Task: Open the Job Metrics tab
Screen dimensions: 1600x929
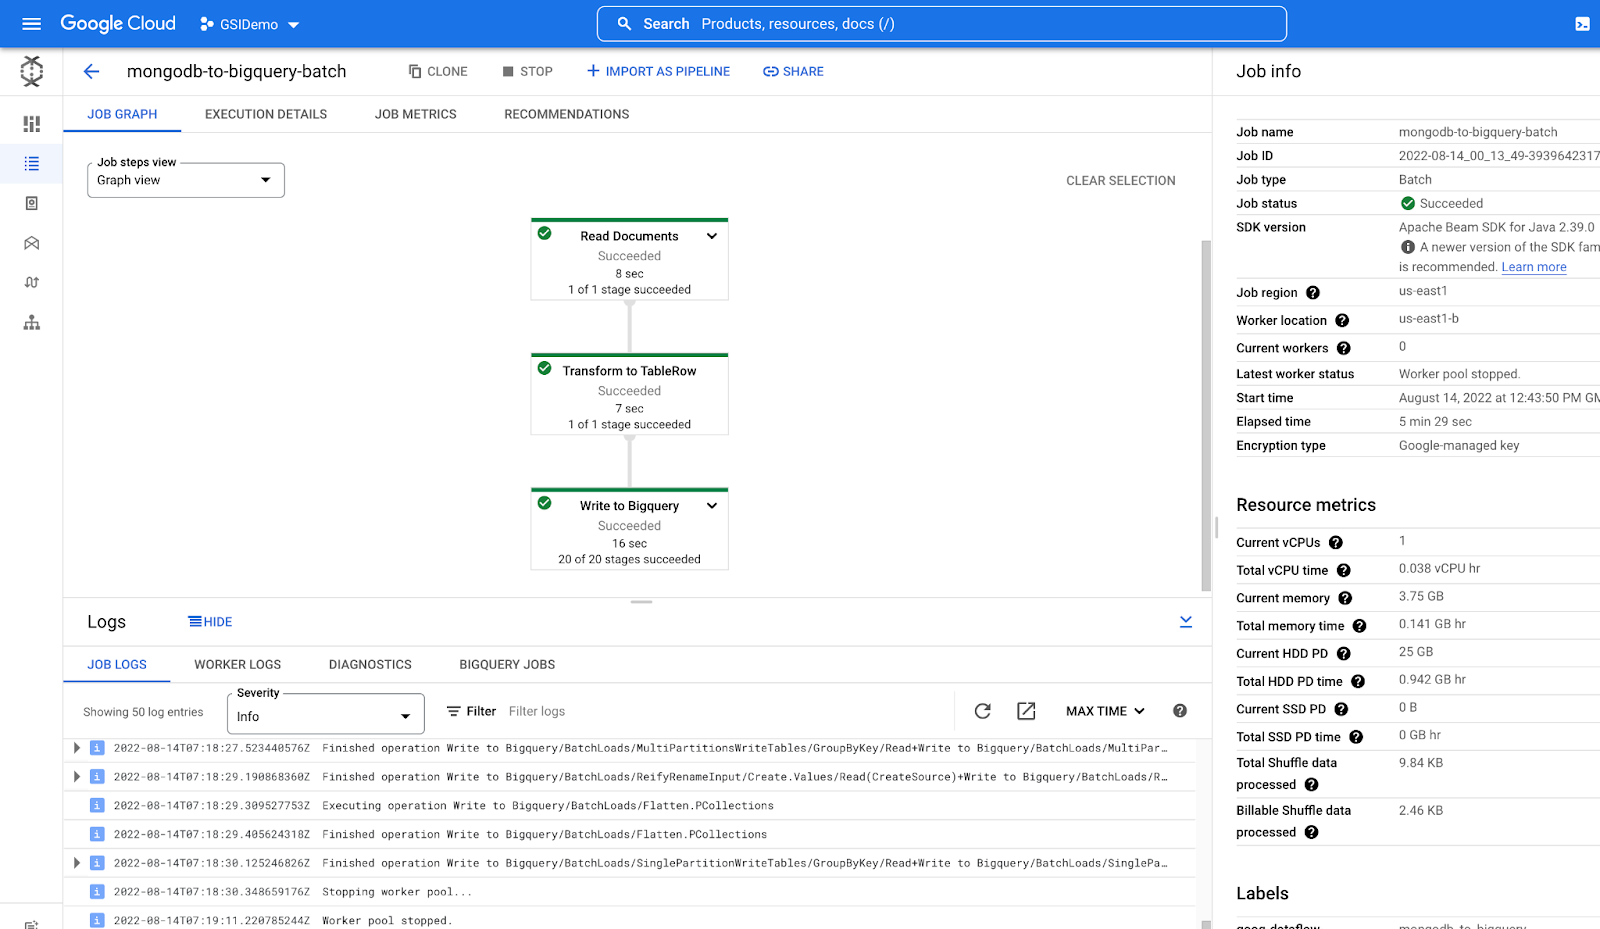Action: click(x=416, y=114)
